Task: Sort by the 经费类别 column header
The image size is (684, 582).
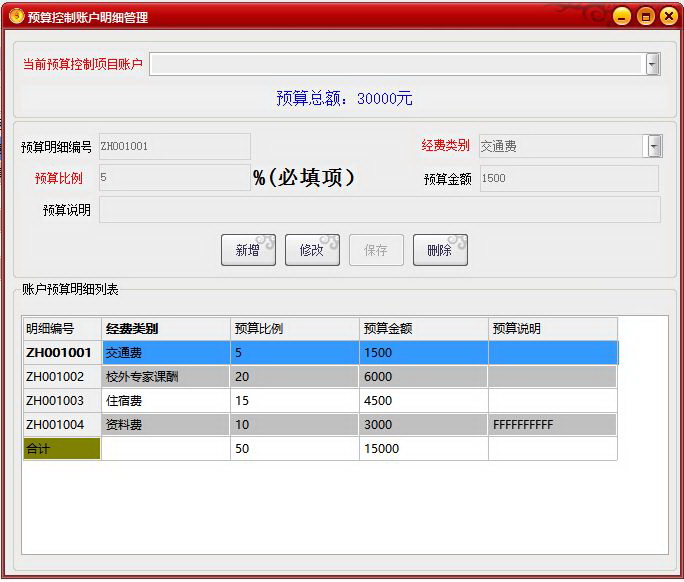Action: (166, 329)
